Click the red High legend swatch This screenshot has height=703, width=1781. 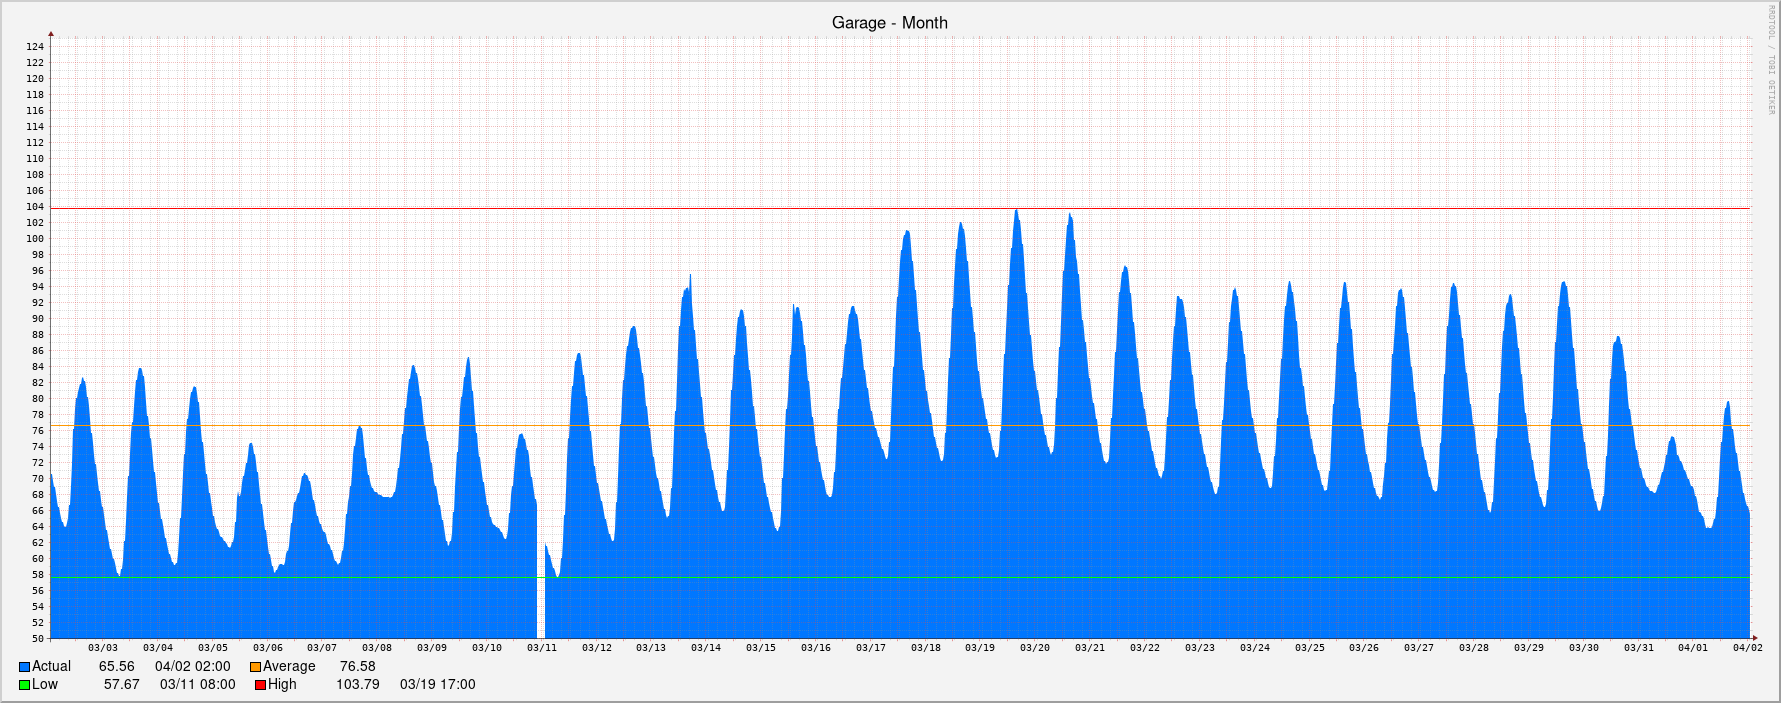(x=260, y=685)
